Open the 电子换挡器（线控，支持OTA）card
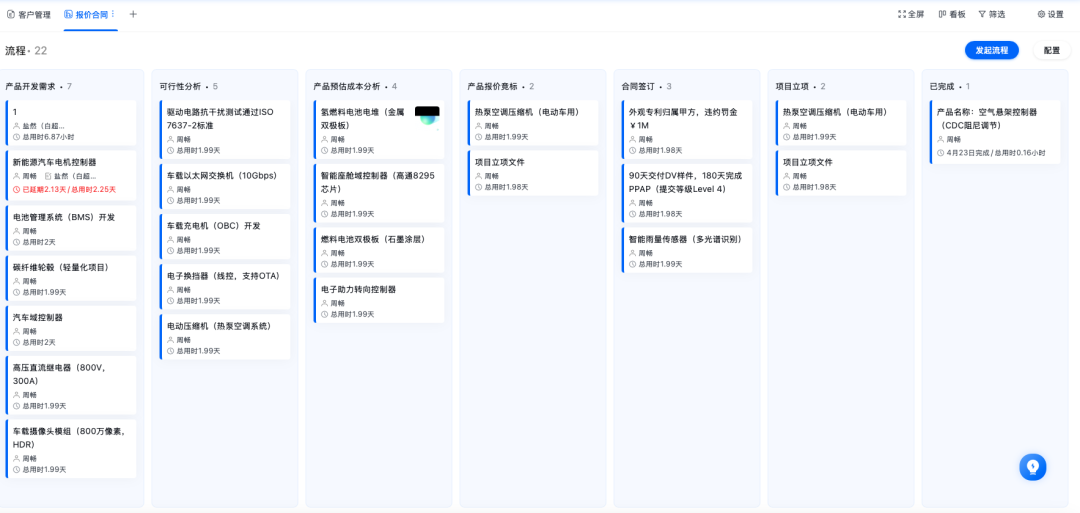 pos(225,287)
